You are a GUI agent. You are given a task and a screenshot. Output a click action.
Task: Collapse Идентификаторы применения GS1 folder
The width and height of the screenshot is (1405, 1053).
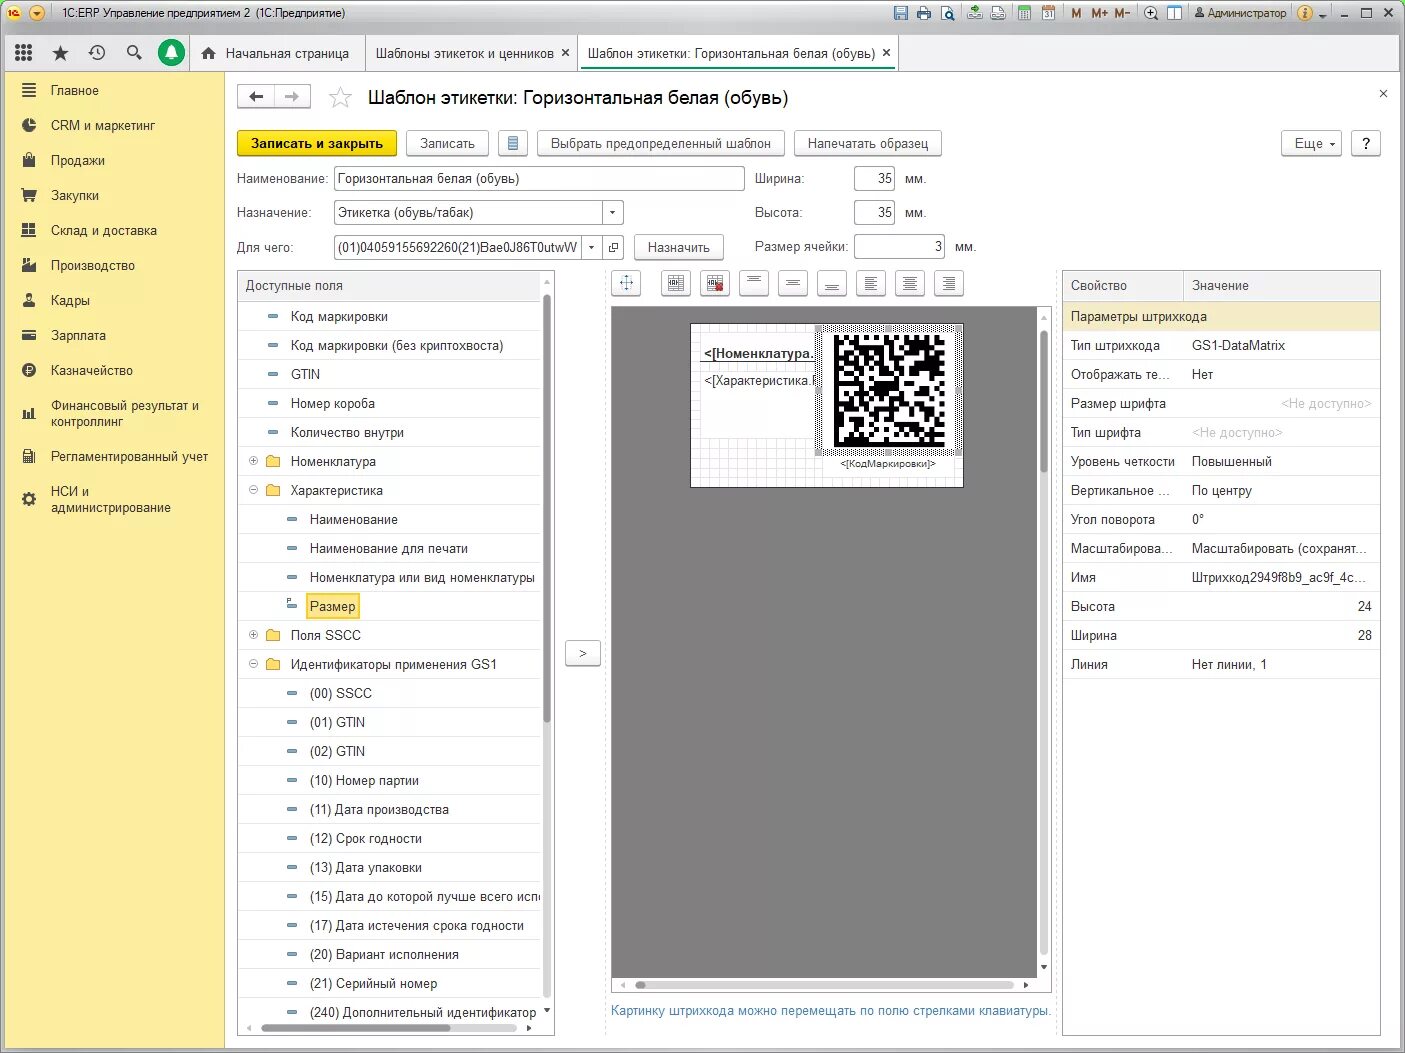pos(253,664)
